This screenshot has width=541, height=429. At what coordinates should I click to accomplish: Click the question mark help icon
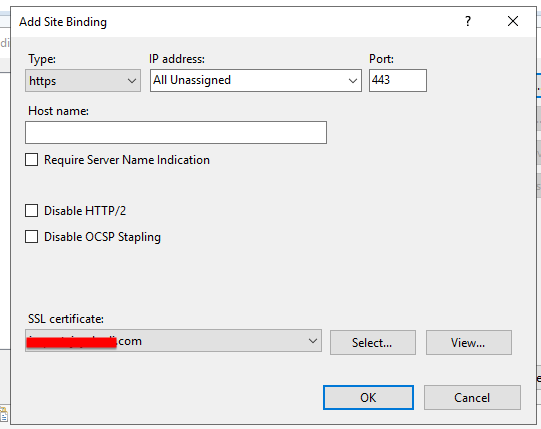click(x=468, y=21)
